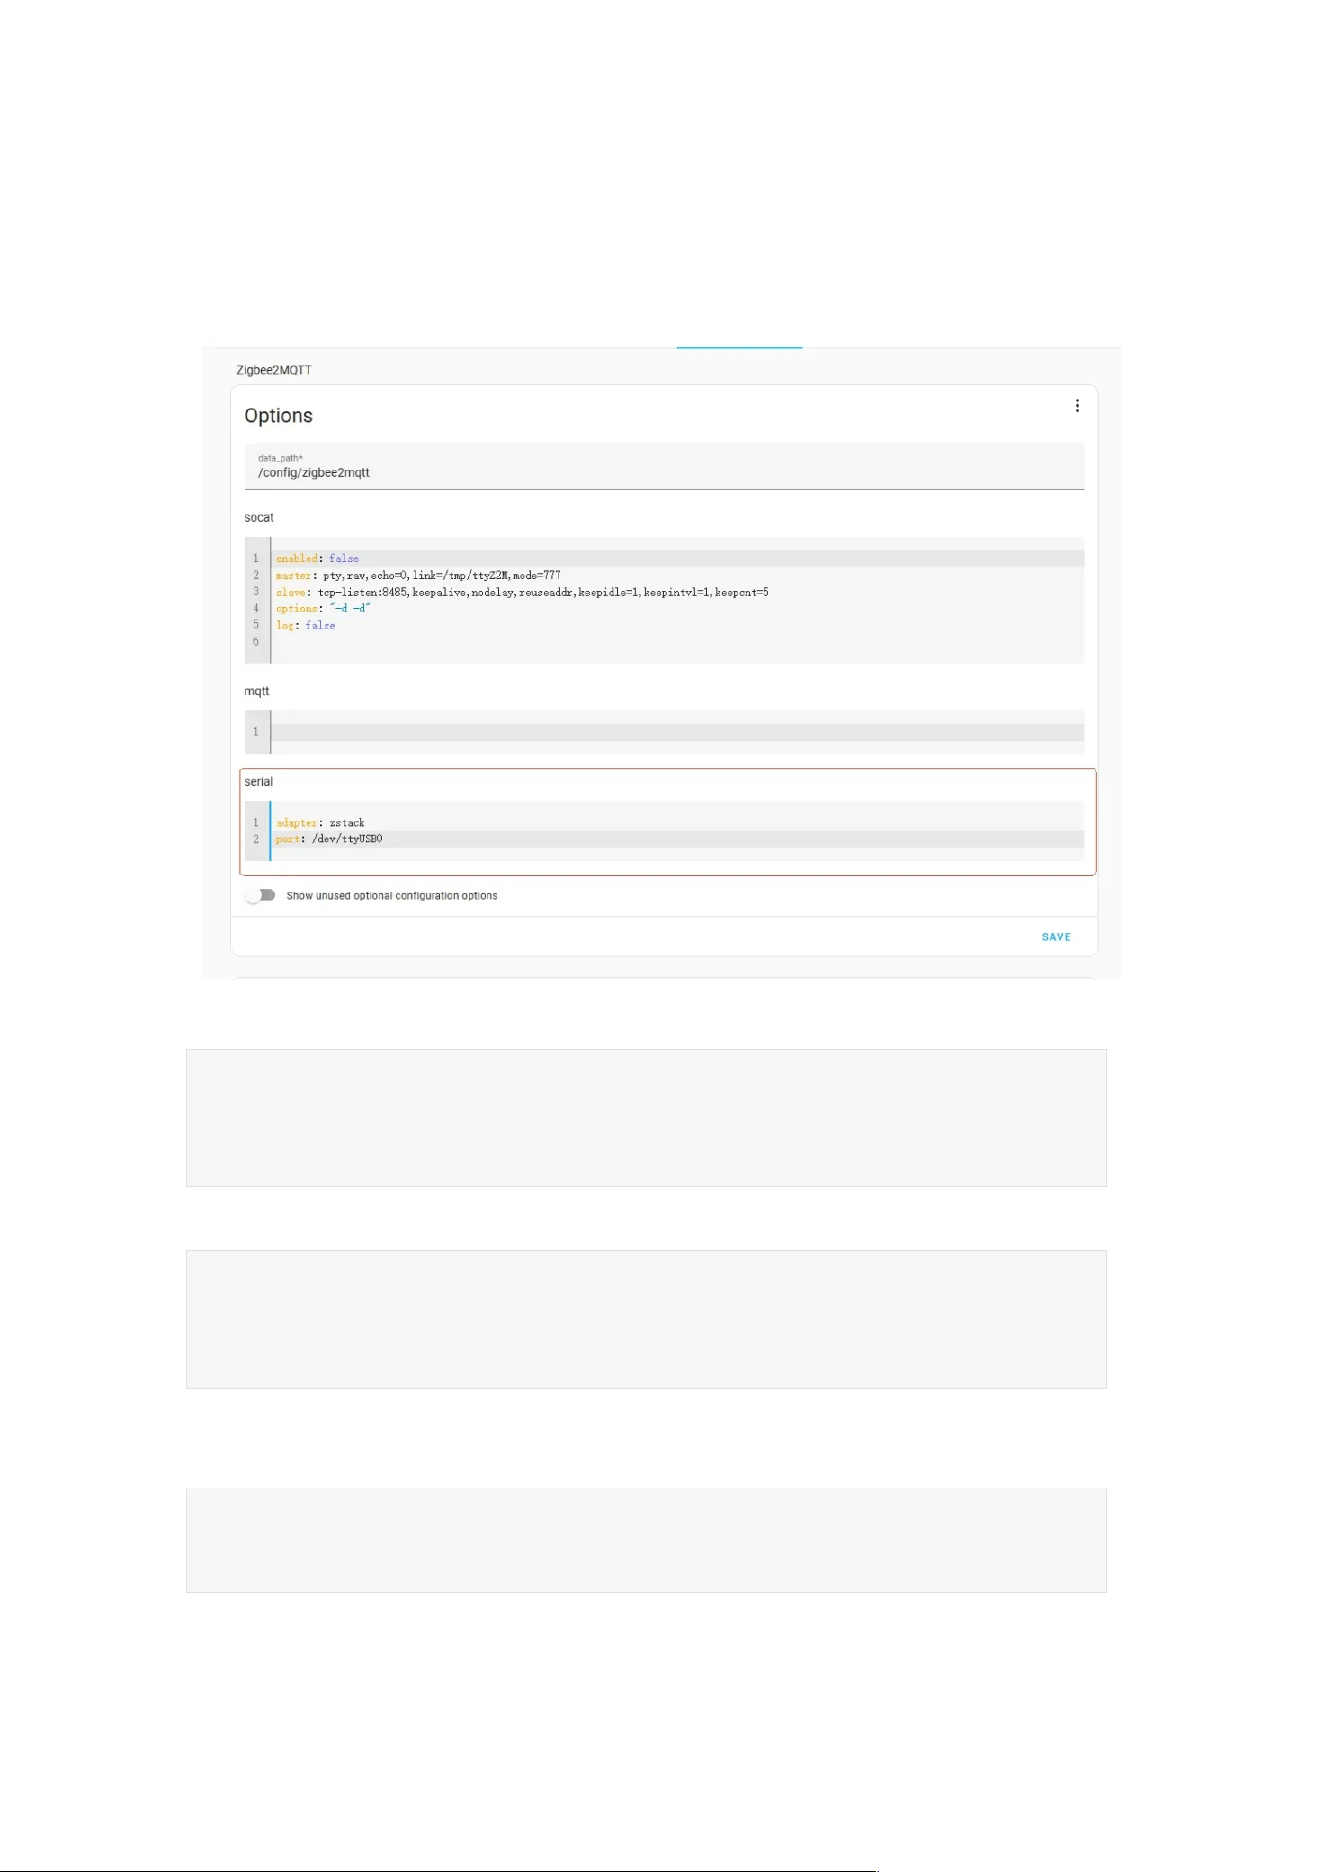Click the socat options "-d -d" line
Viewport: 1324px width, 1872px height.
[678, 608]
